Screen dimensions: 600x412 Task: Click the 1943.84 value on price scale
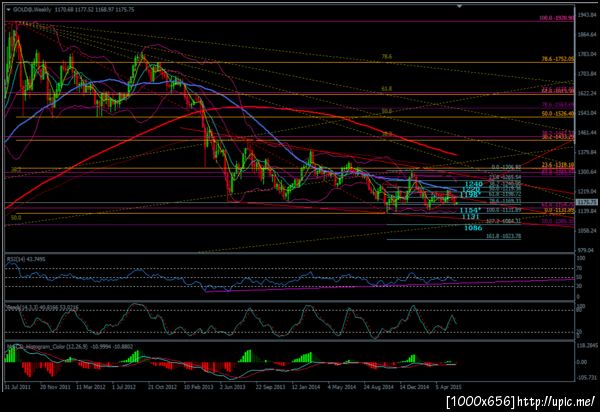click(587, 15)
